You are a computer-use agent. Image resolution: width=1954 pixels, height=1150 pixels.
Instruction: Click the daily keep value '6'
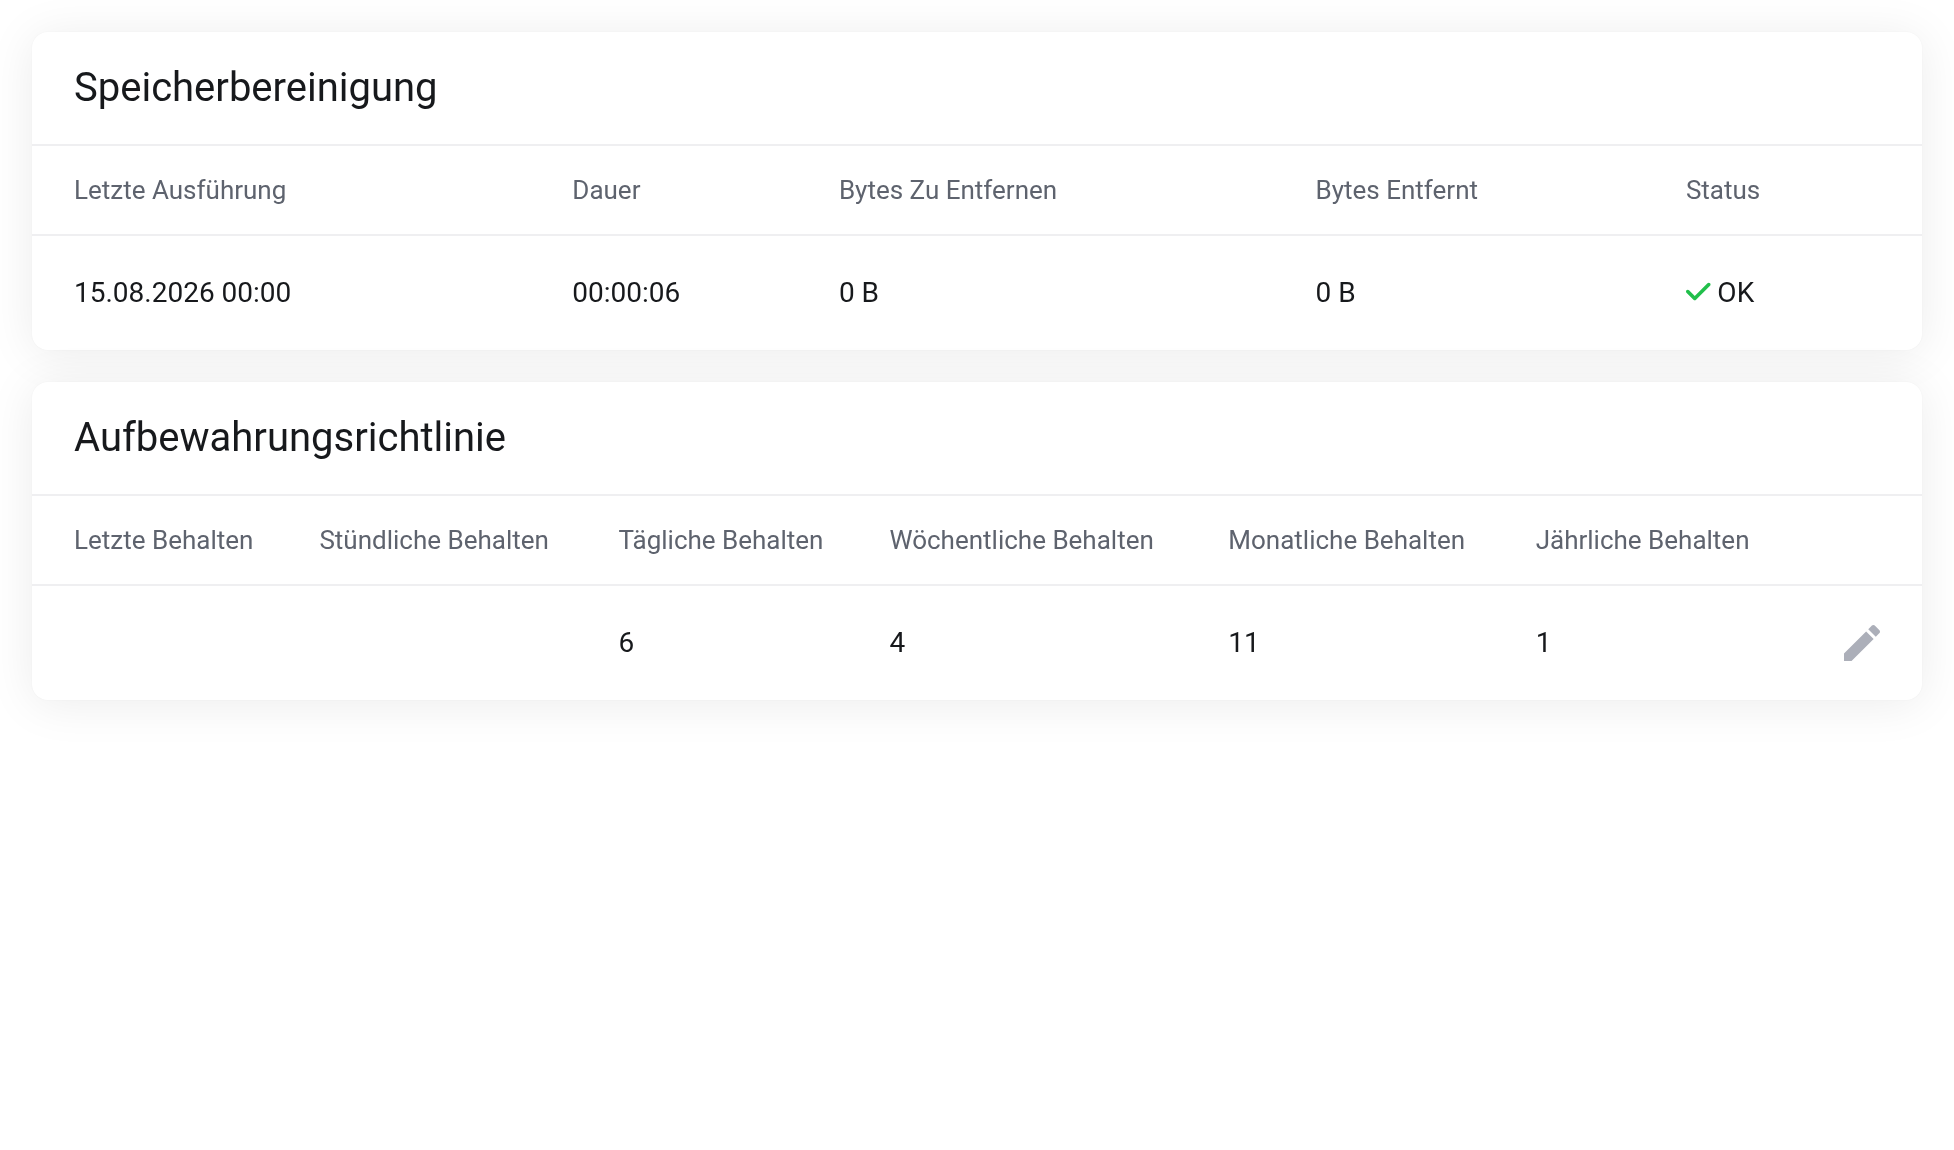coord(626,642)
